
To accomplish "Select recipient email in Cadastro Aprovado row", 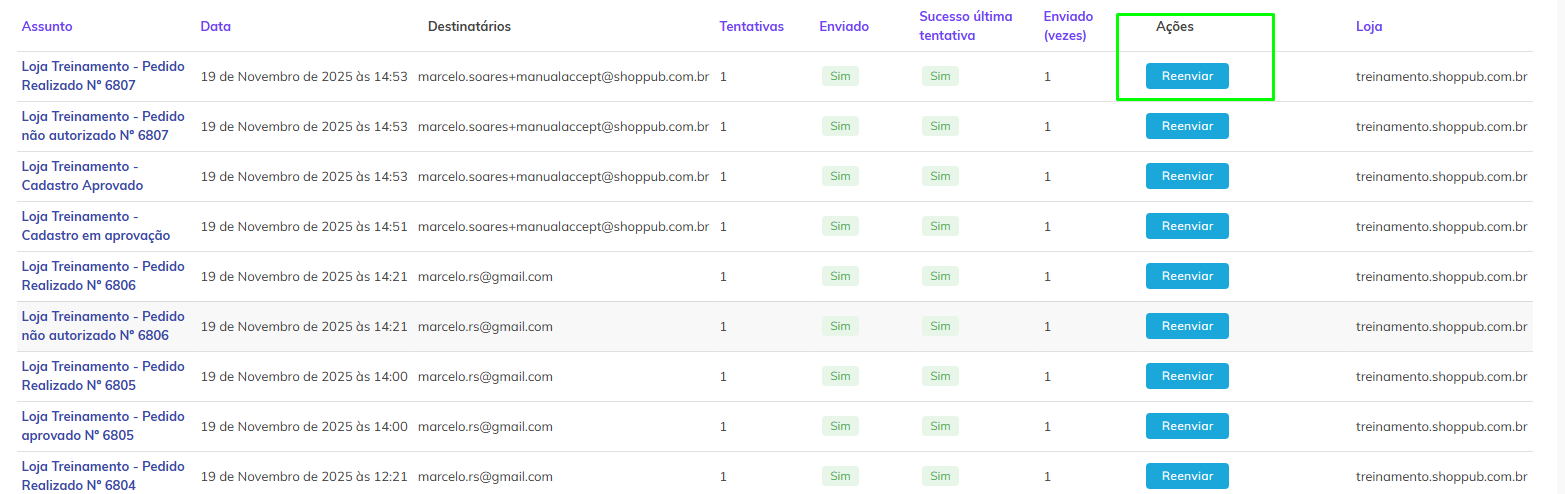I will (x=563, y=176).
